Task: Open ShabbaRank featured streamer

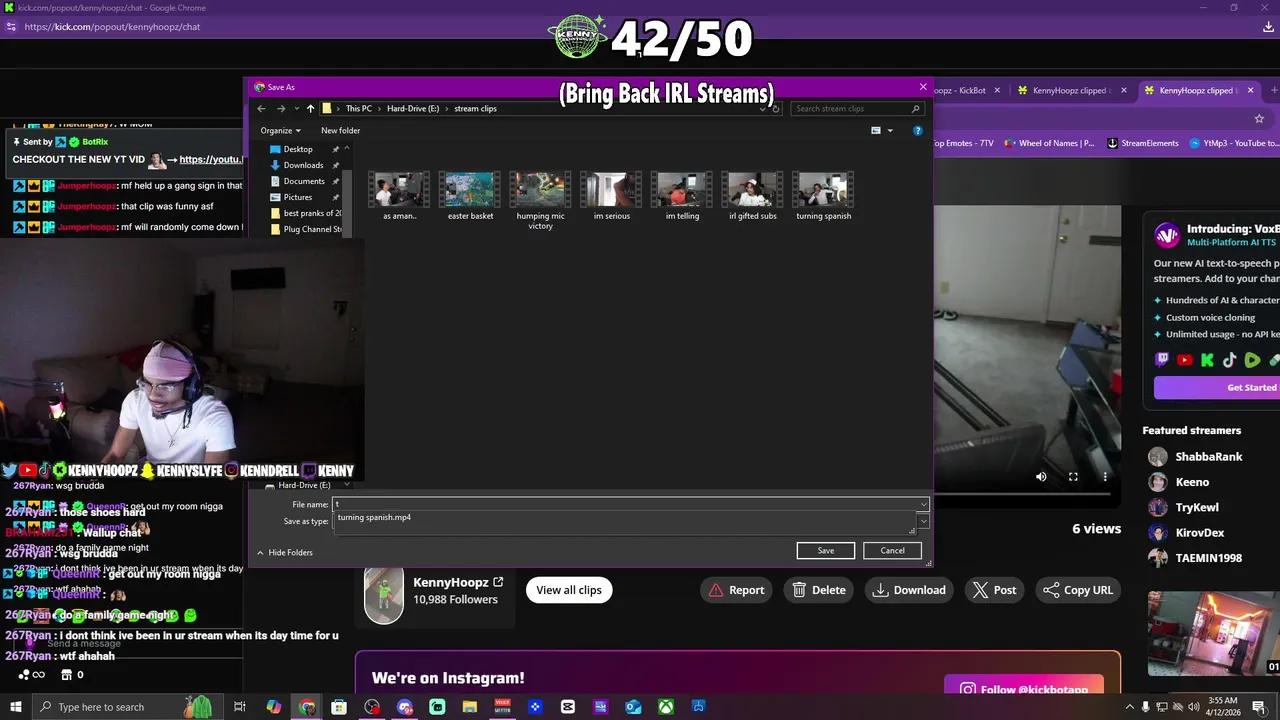Action: 1196,456
